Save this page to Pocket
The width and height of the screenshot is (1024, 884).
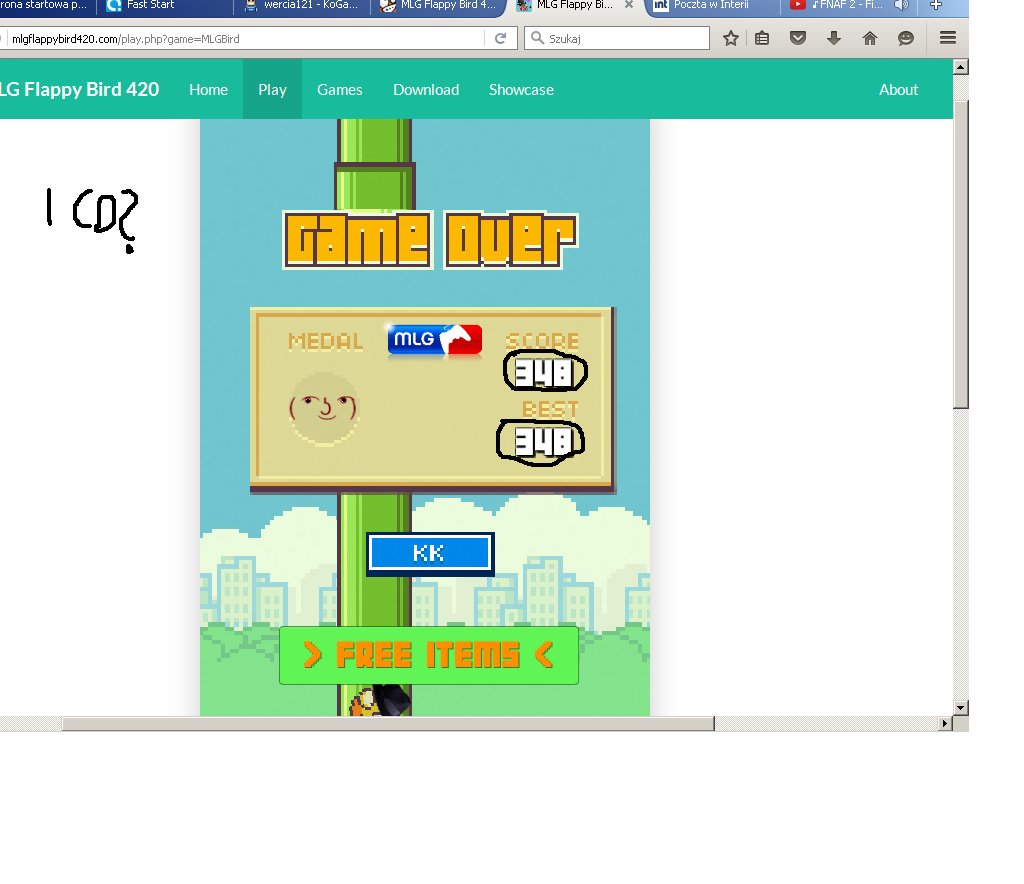coord(797,38)
